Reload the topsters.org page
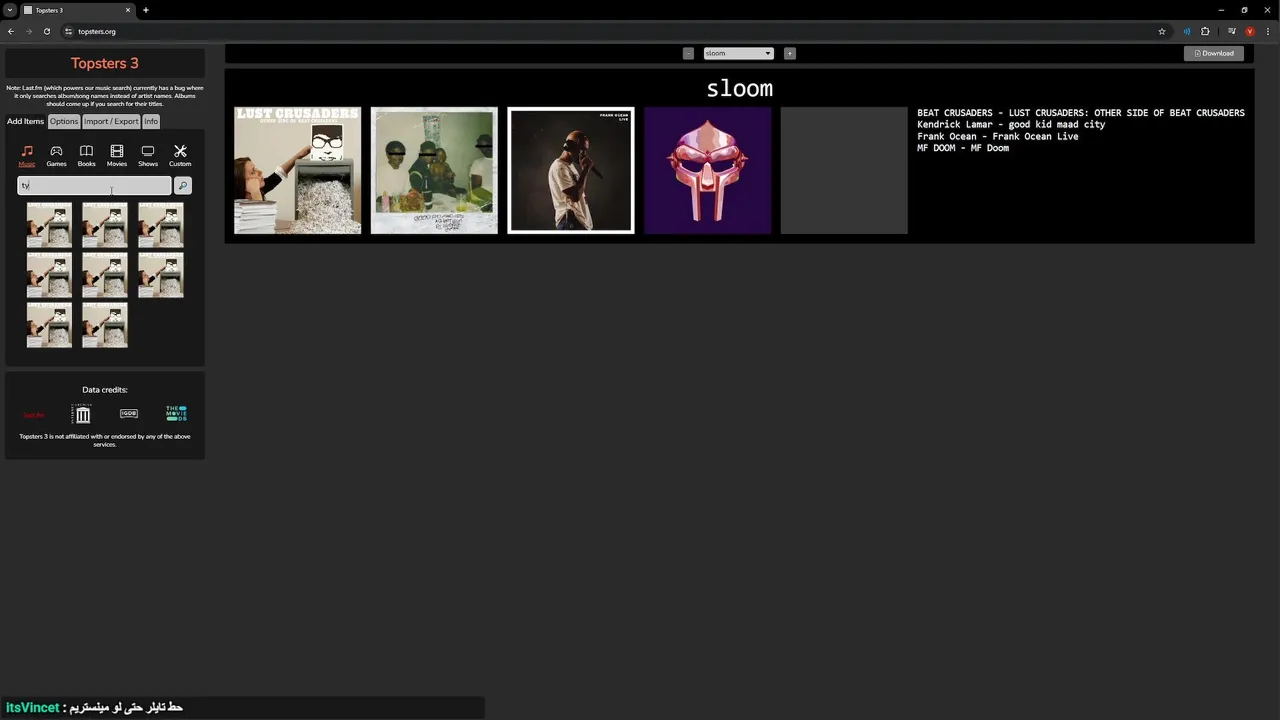 pos(46,31)
